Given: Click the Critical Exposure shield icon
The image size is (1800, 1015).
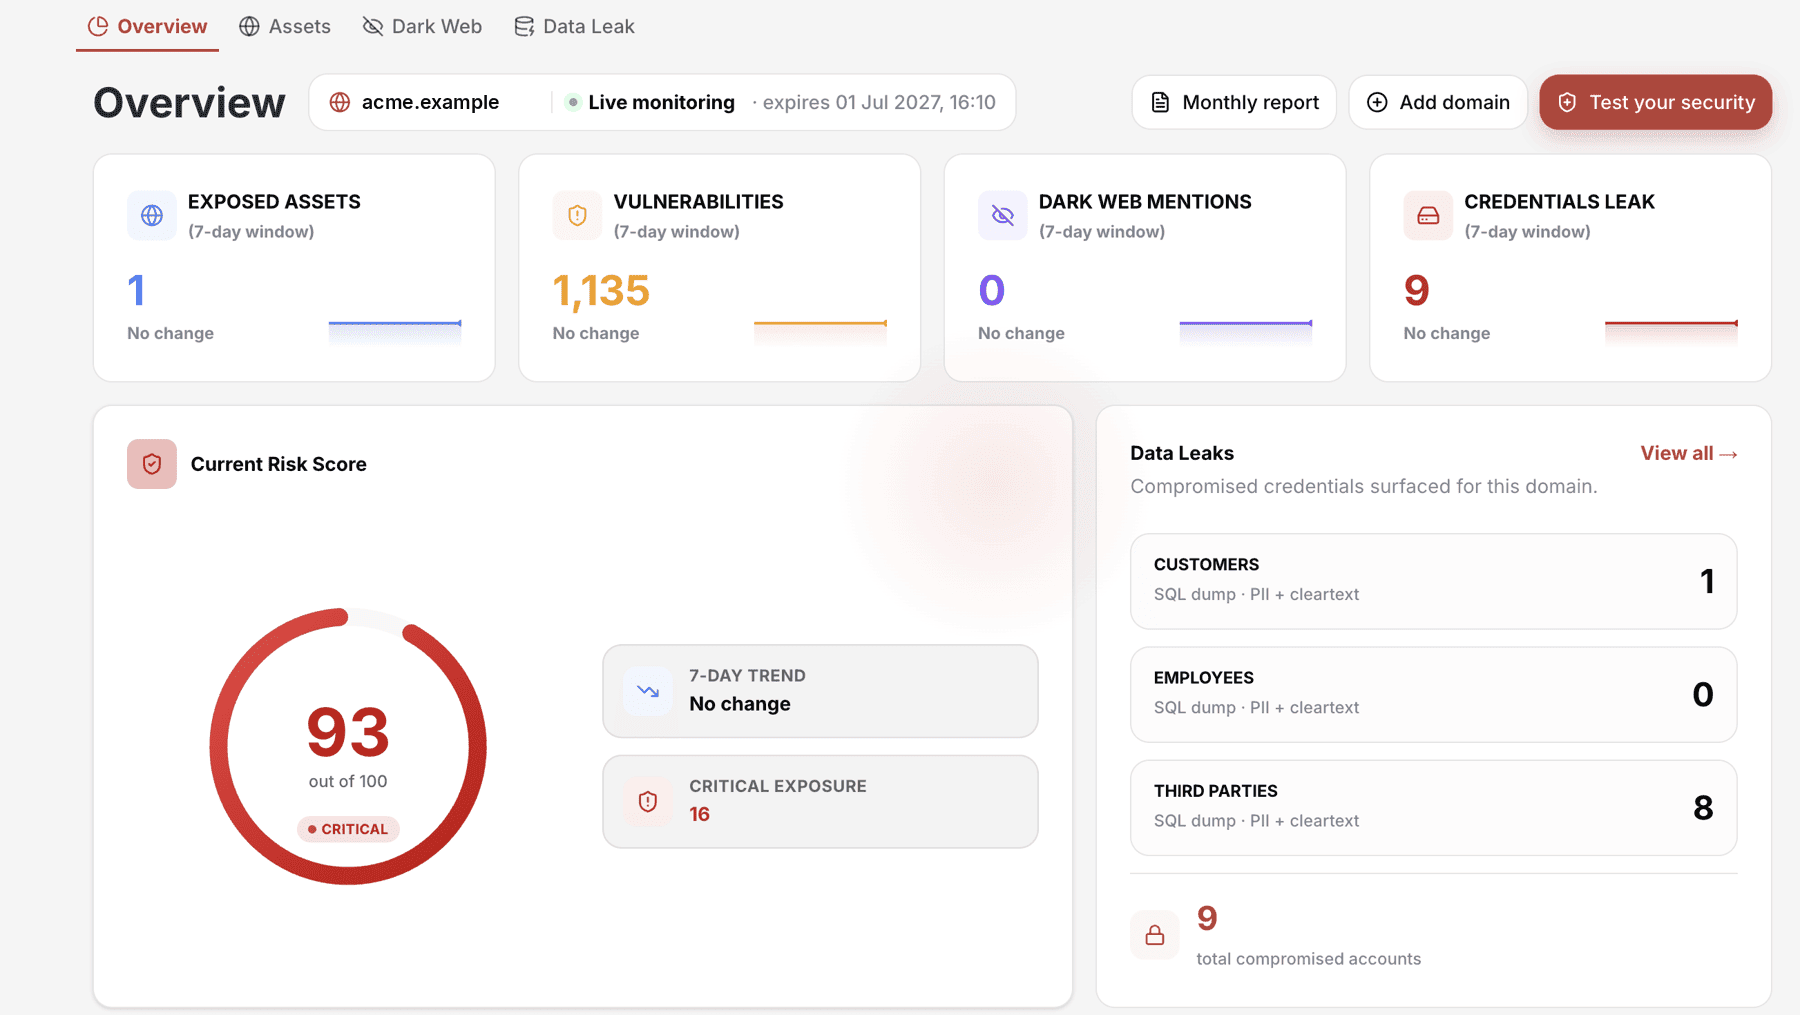Looking at the screenshot, I should click(648, 801).
